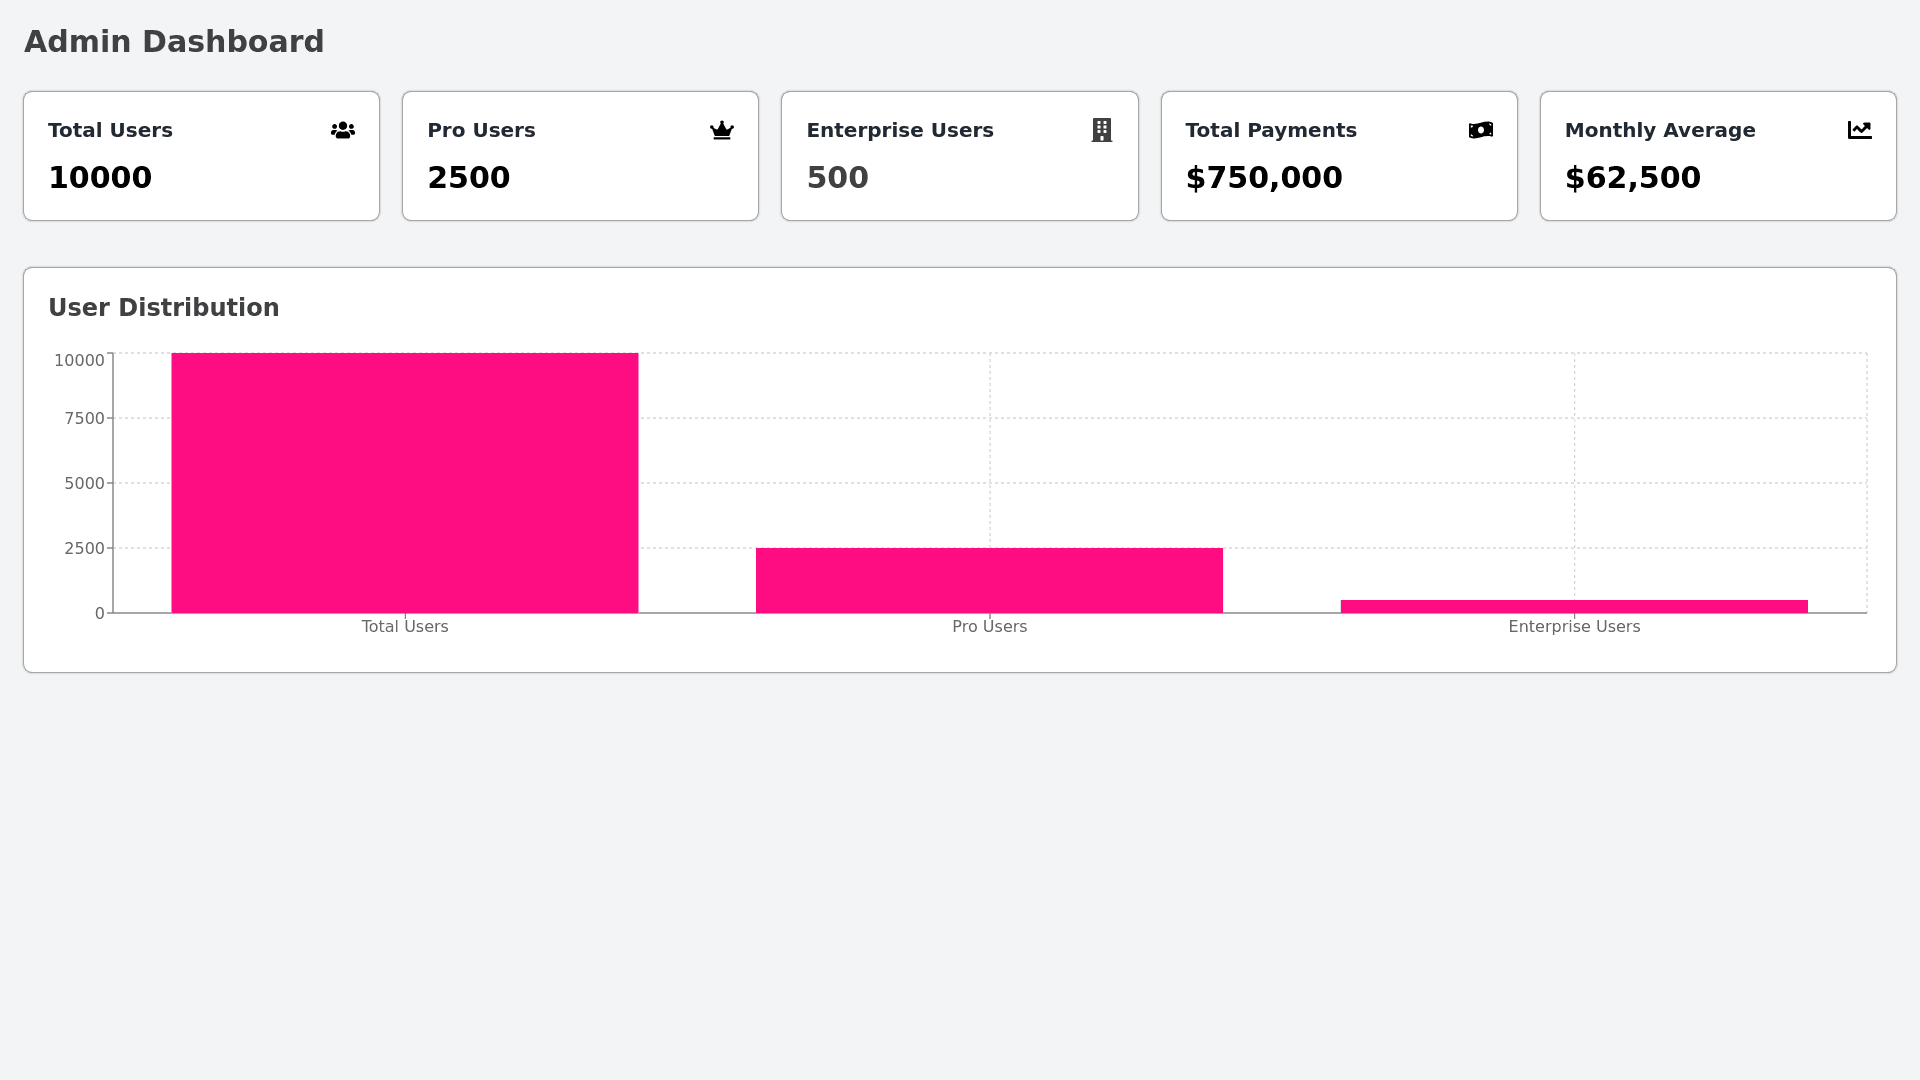Click the 10000 total users value
This screenshot has height=1080, width=1920.
(x=100, y=178)
